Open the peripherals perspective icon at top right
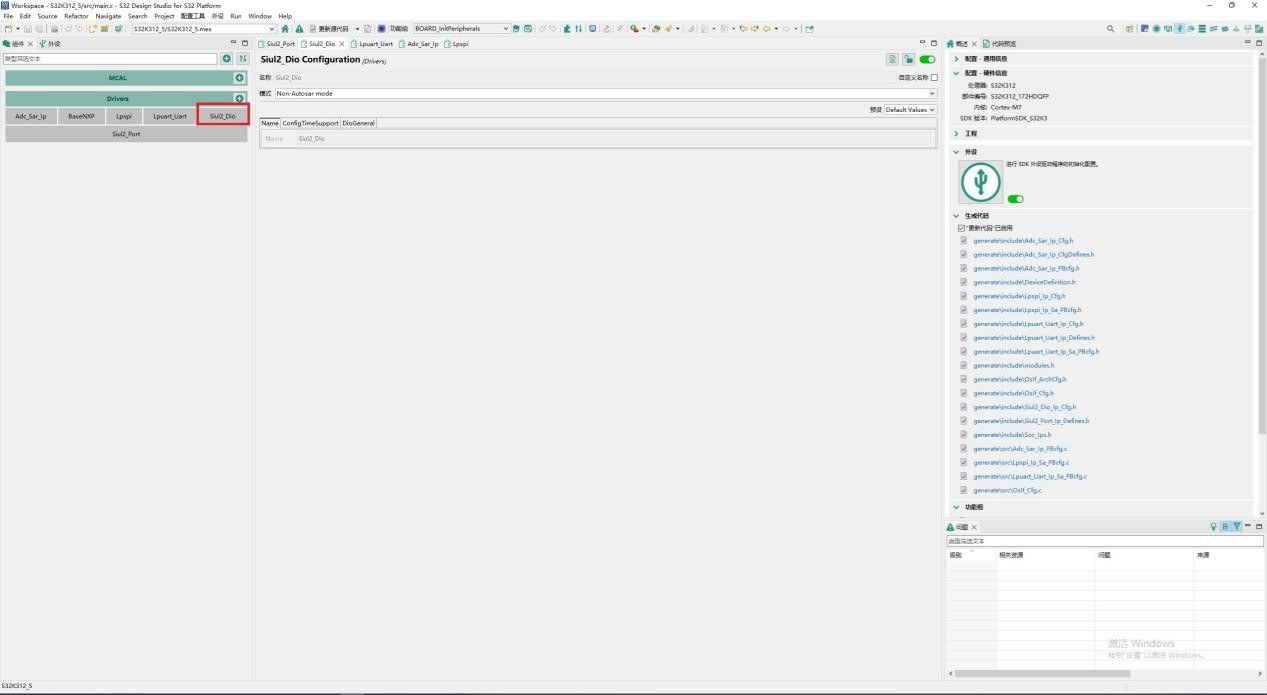The height and width of the screenshot is (695, 1267). pyautogui.click(x=1180, y=29)
